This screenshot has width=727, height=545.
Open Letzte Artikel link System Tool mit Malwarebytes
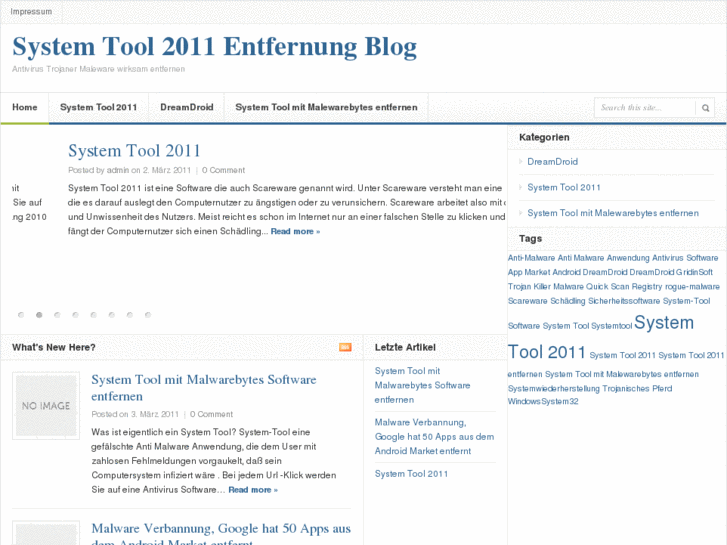point(422,385)
